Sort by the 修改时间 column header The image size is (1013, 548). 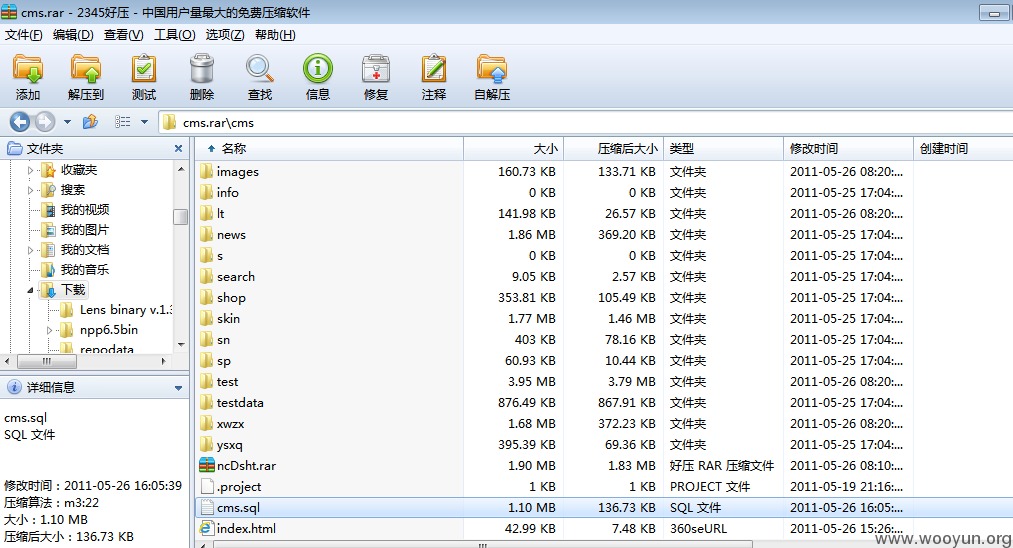coord(848,149)
